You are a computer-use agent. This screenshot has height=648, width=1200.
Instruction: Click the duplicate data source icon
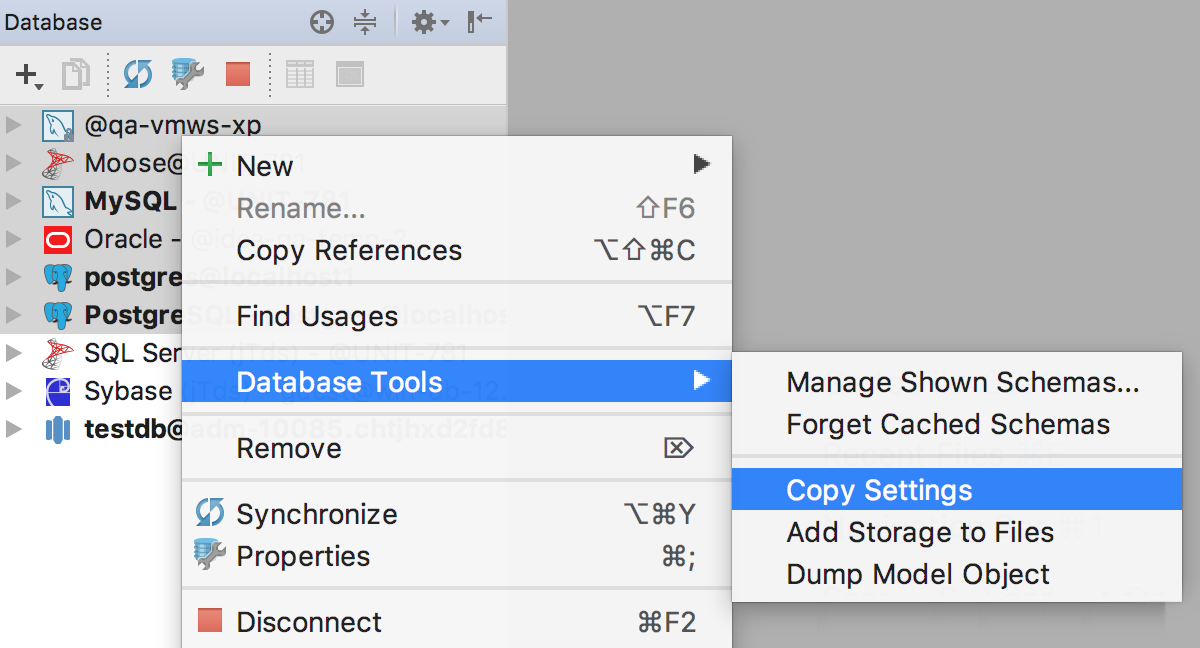coord(76,74)
